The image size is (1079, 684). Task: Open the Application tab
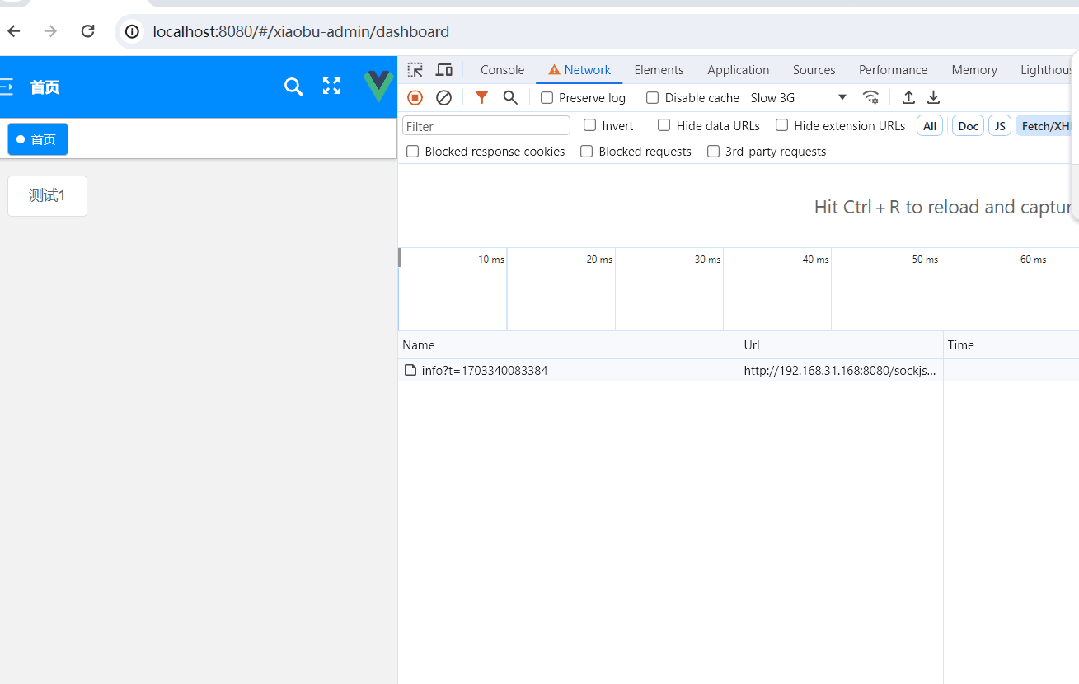738,70
